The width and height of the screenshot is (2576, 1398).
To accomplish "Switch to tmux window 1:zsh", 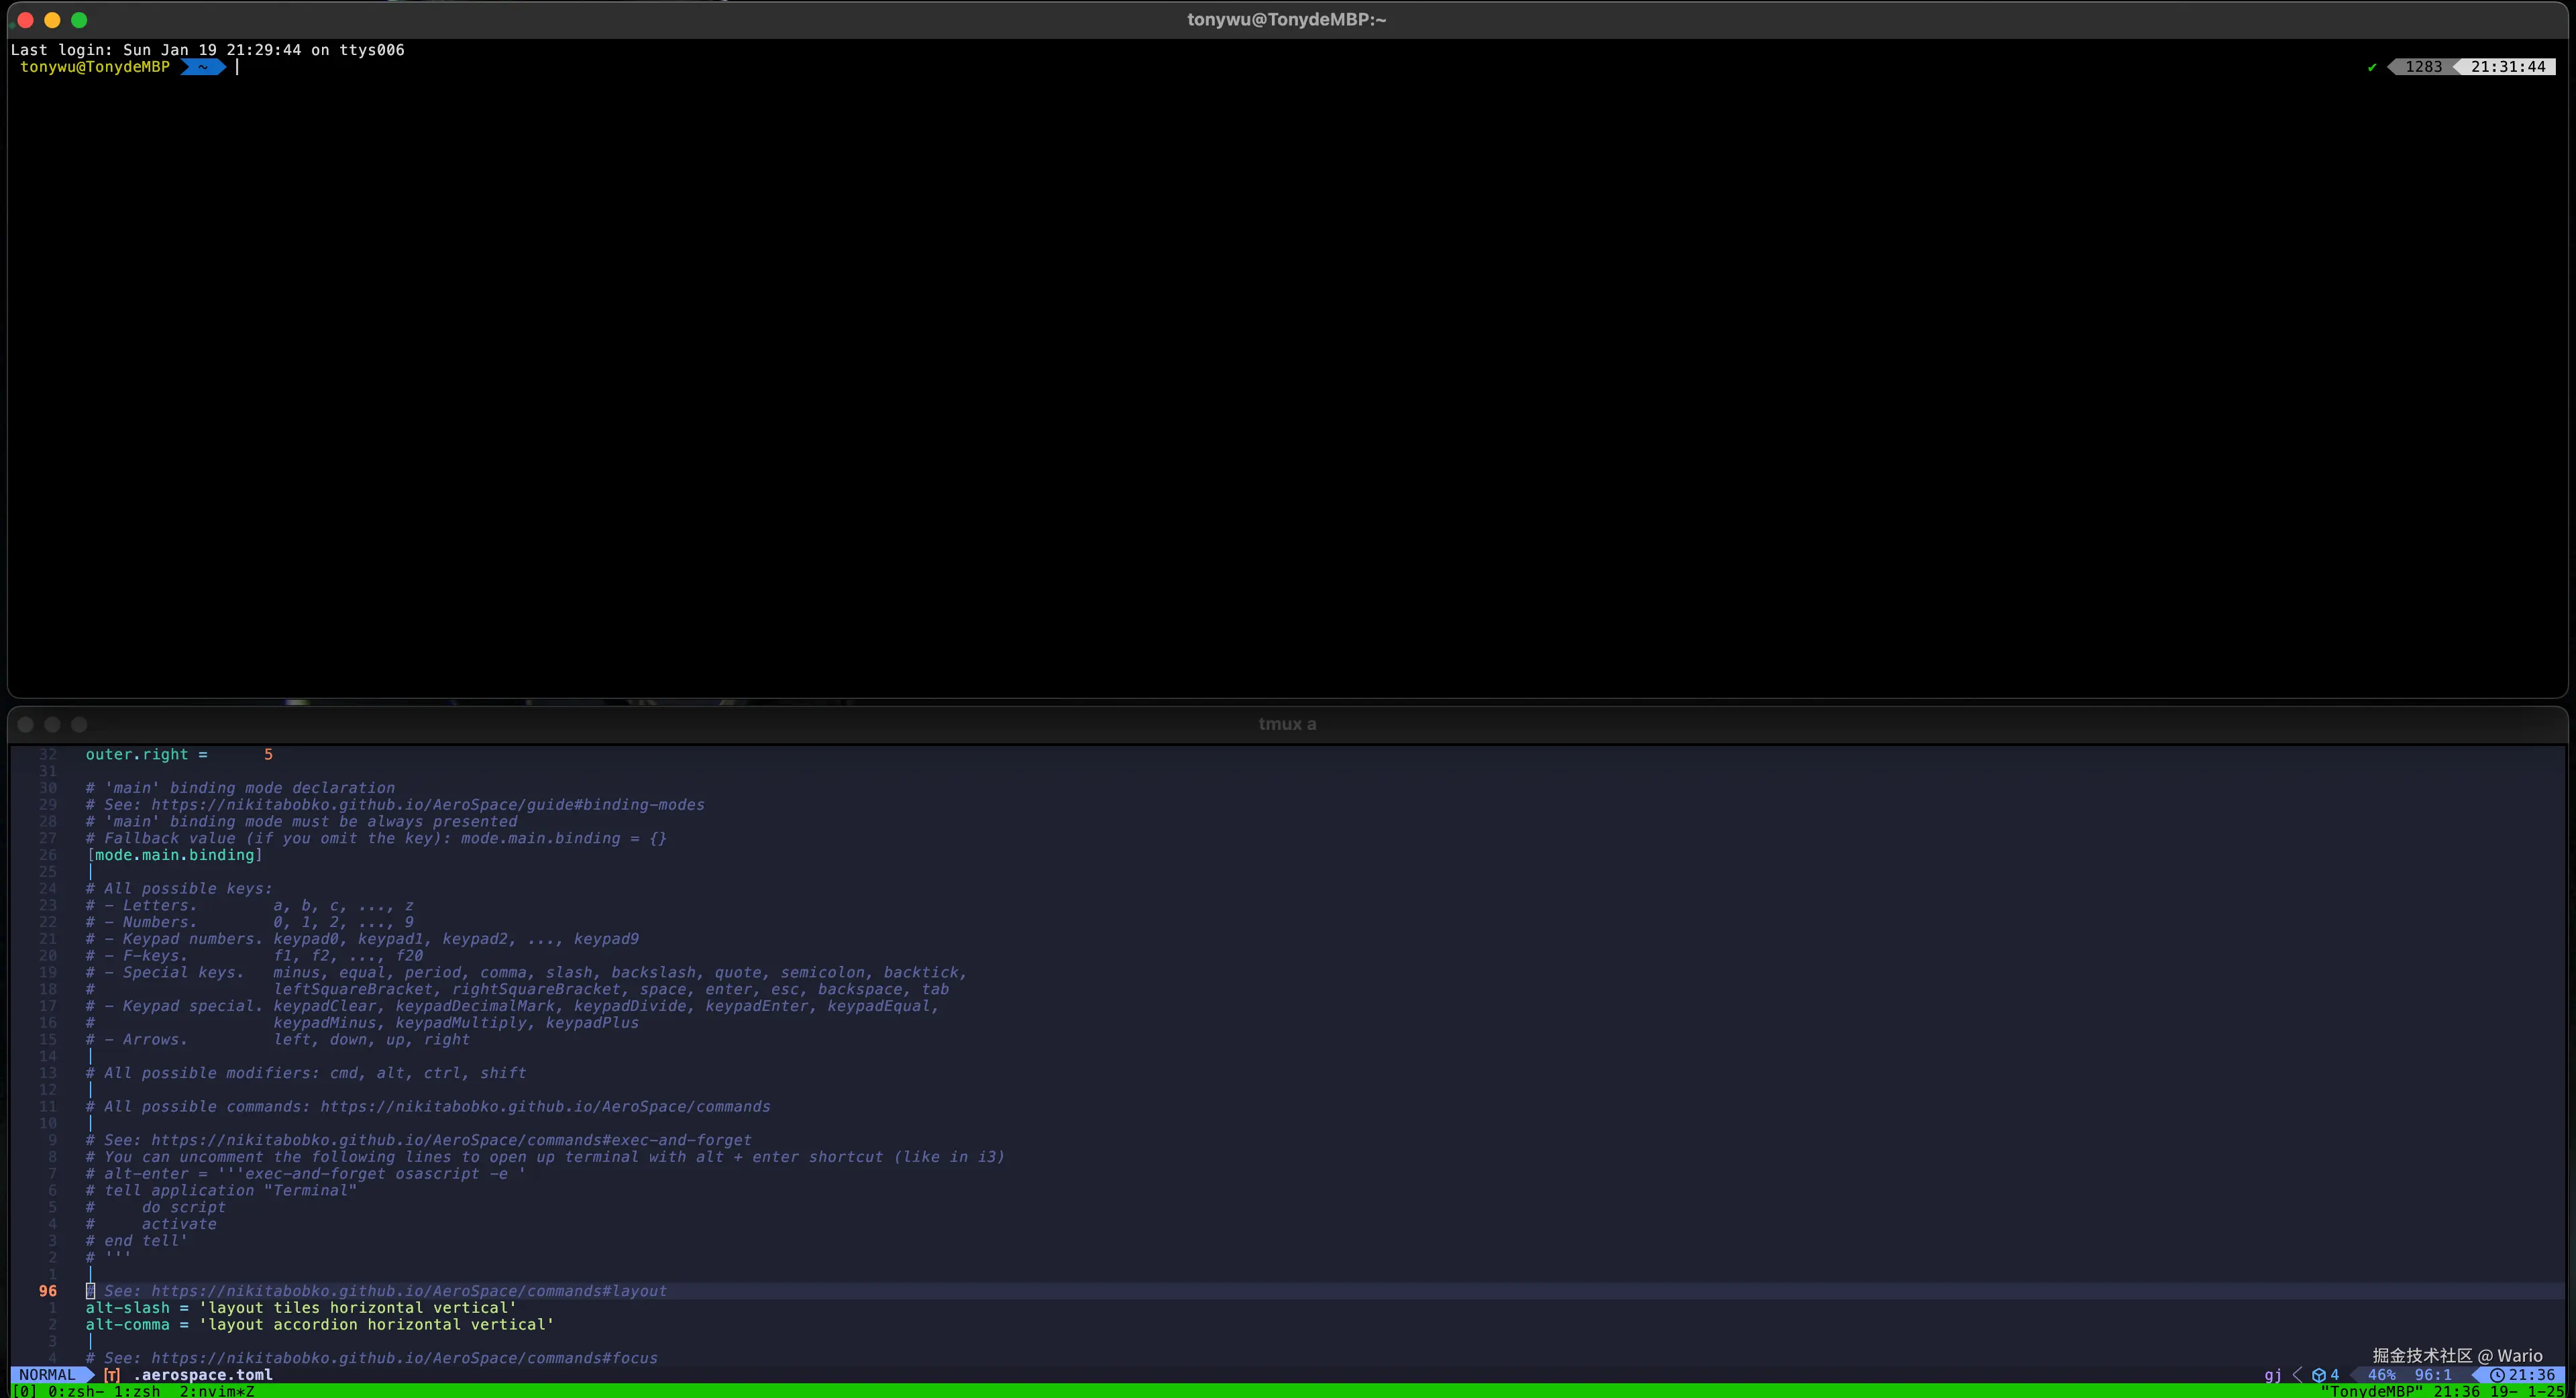I will pos(137,1391).
